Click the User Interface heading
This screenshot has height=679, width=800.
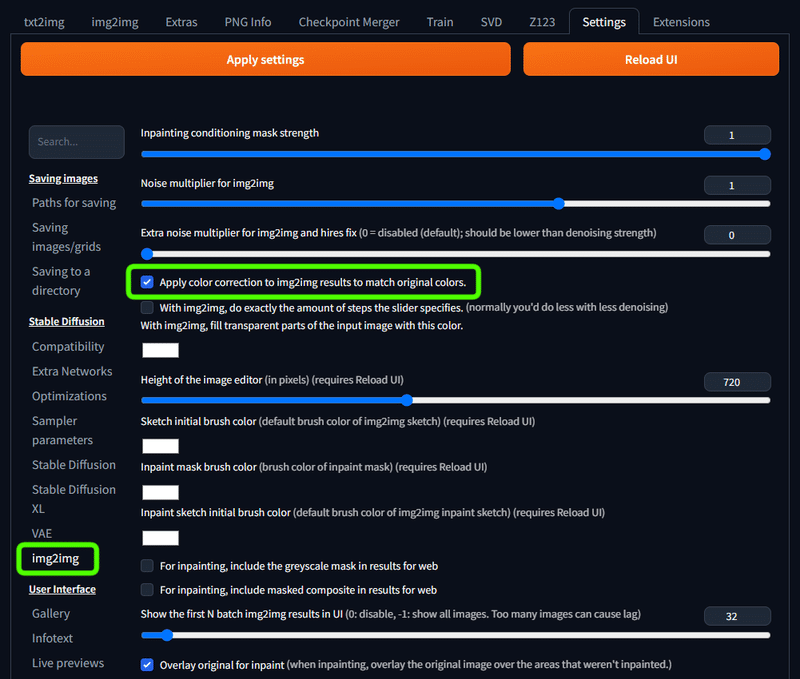coord(62,589)
